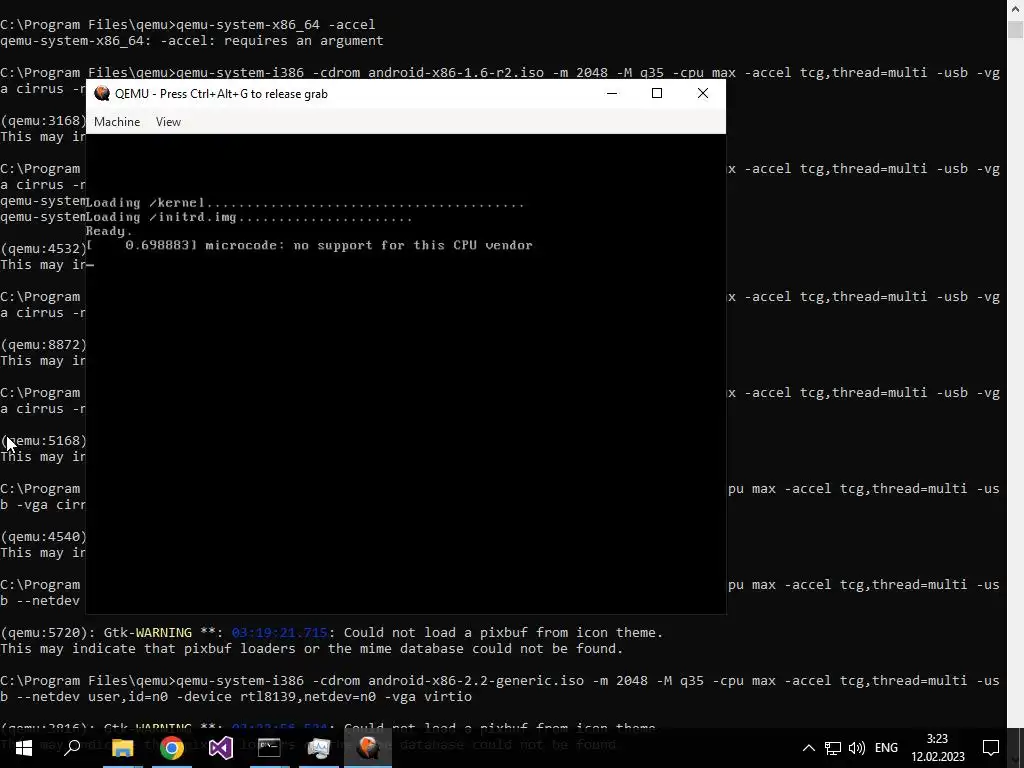Click the 'microcode: no support for this CPU vendor' line
Screen dimensions: 1024x768
[x=310, y=246]
